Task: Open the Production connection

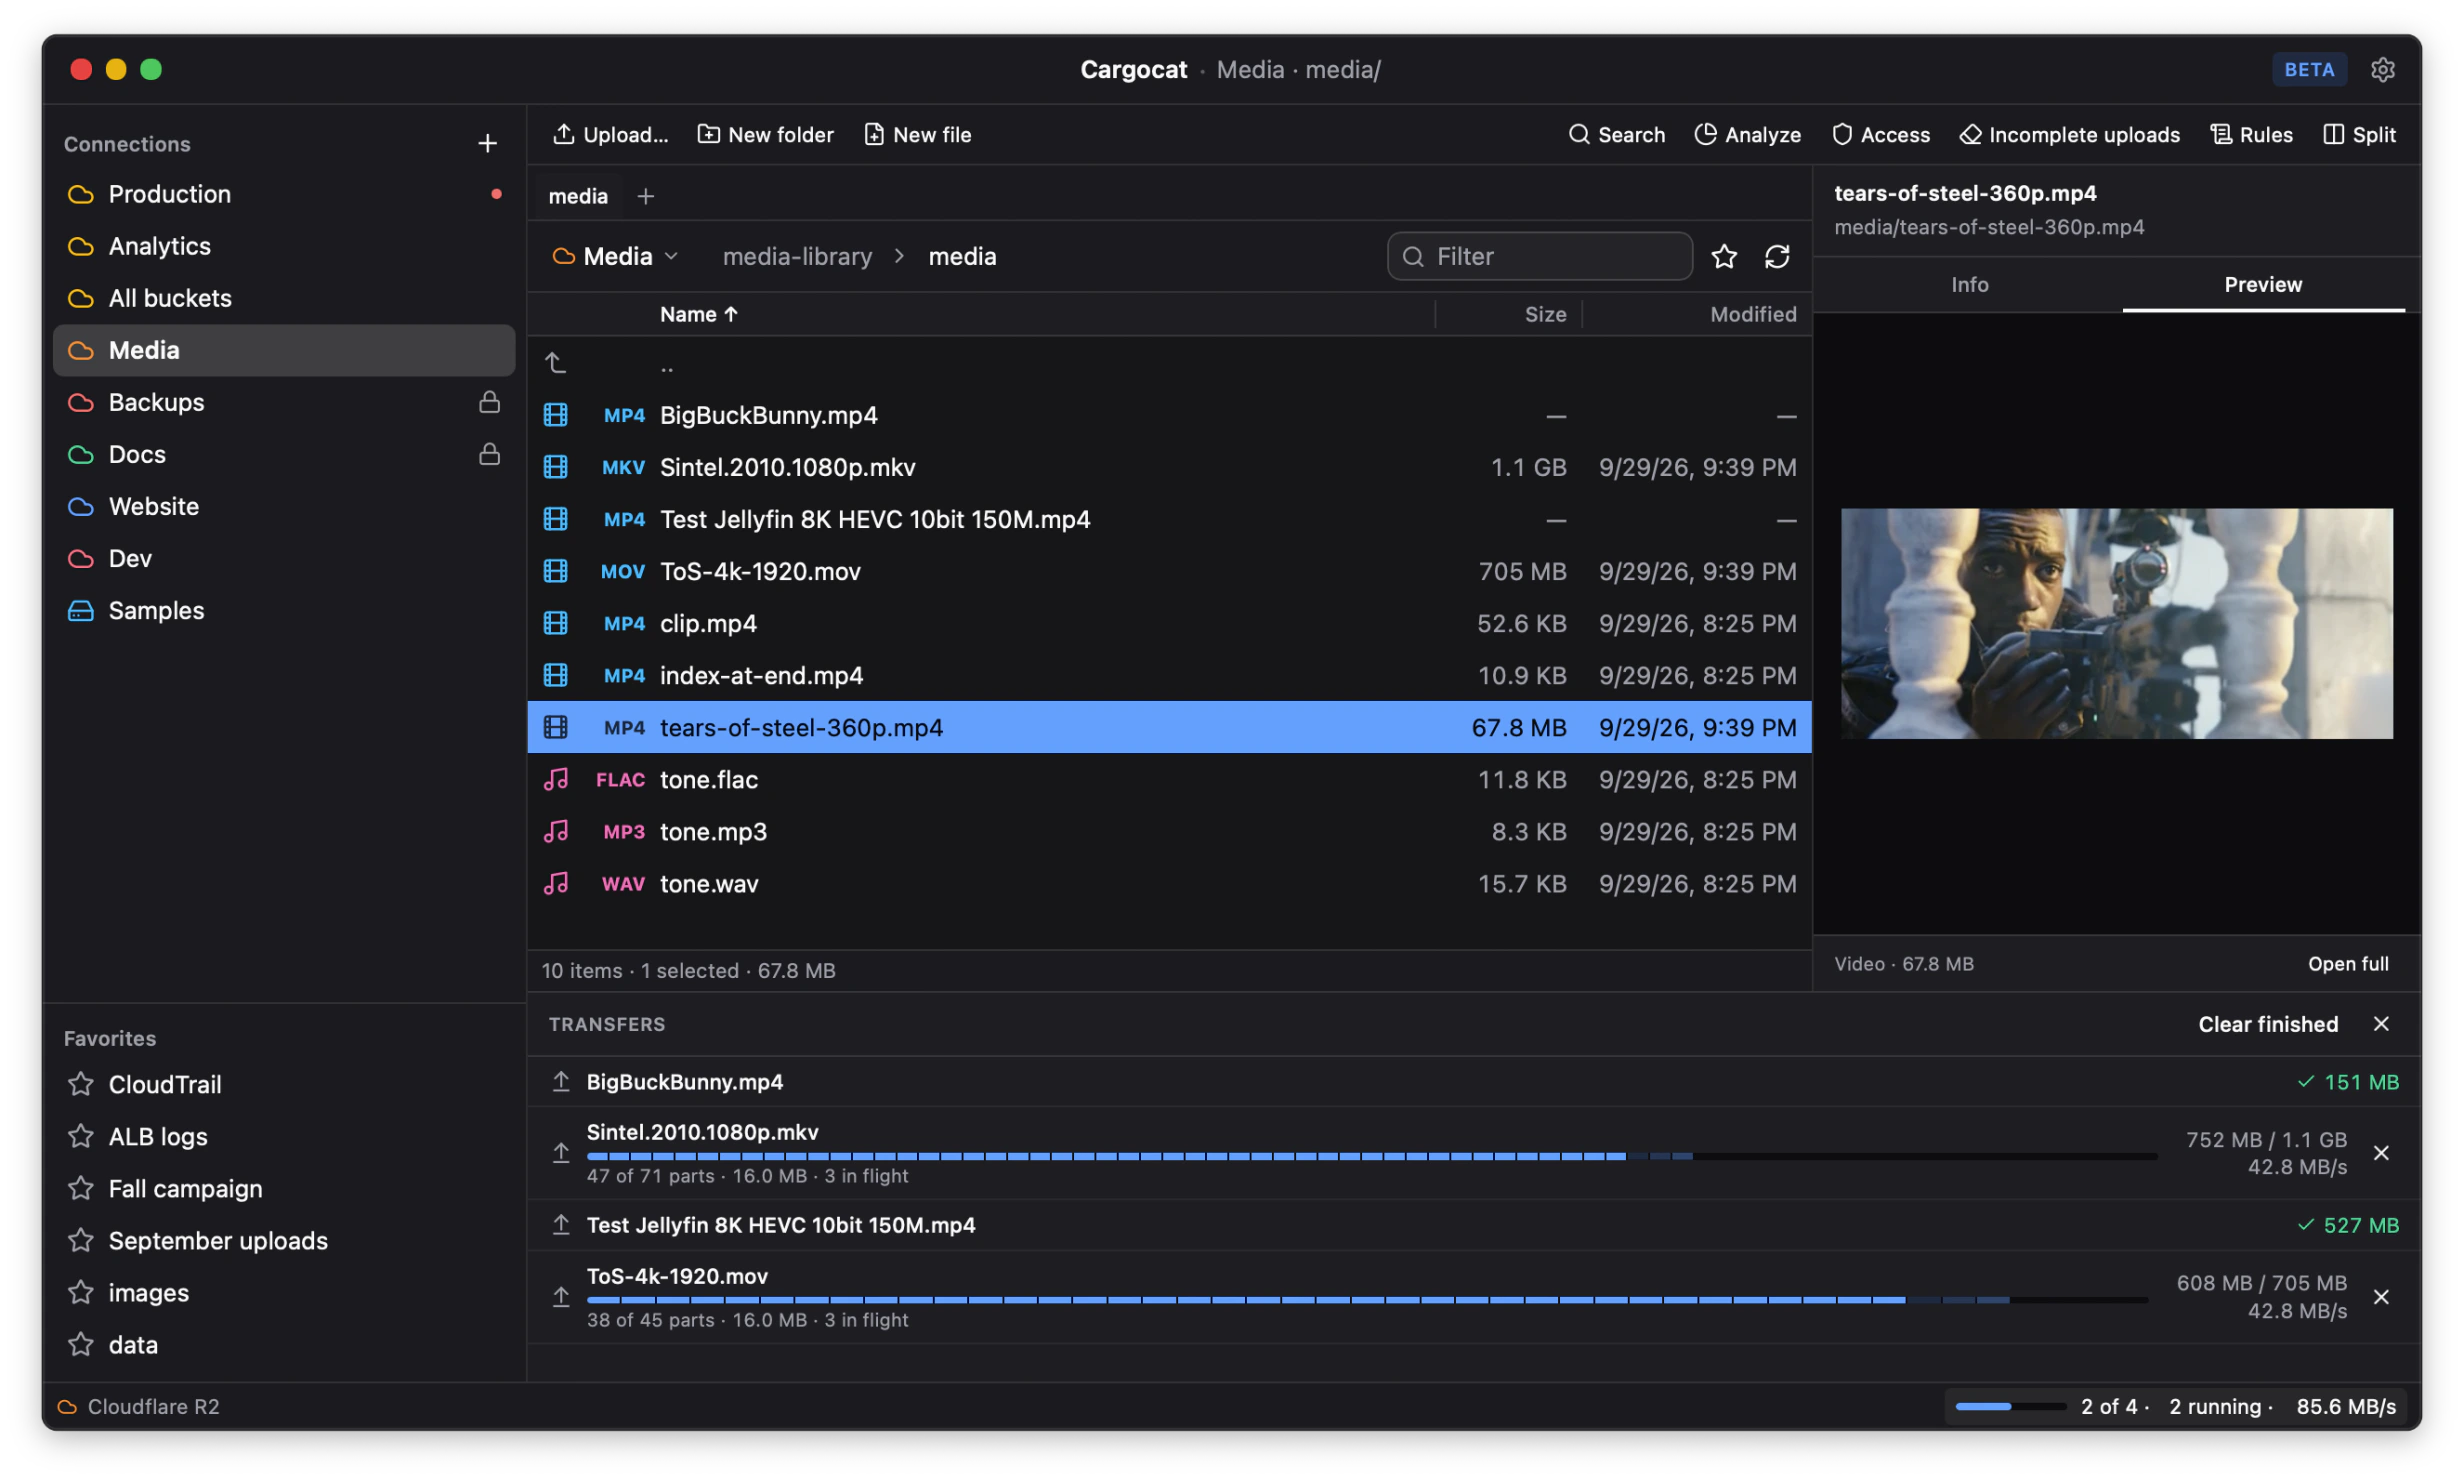Action: click(284, 194)
